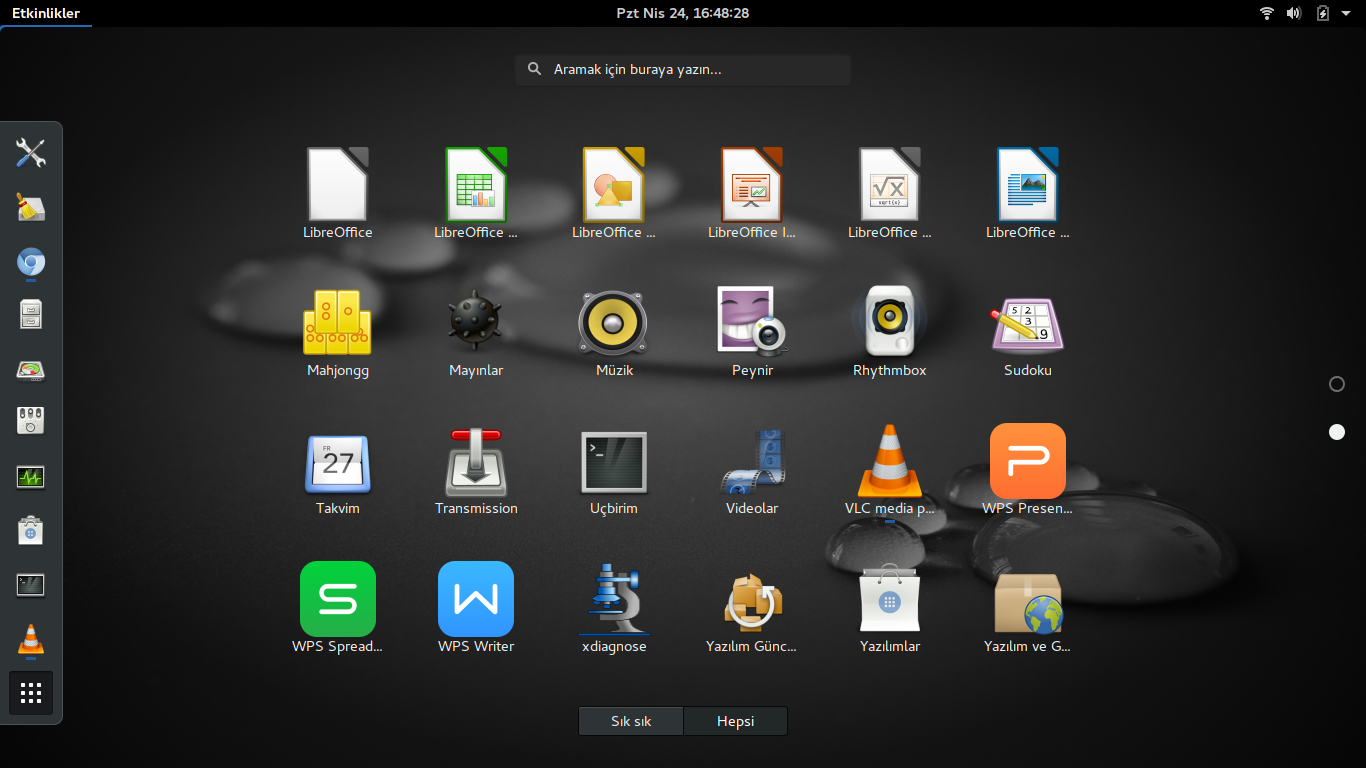The width and height of the screenshot is (1366, 768).
Task: Open WPS Spreadsheets green icon
Action: (338, 599)
